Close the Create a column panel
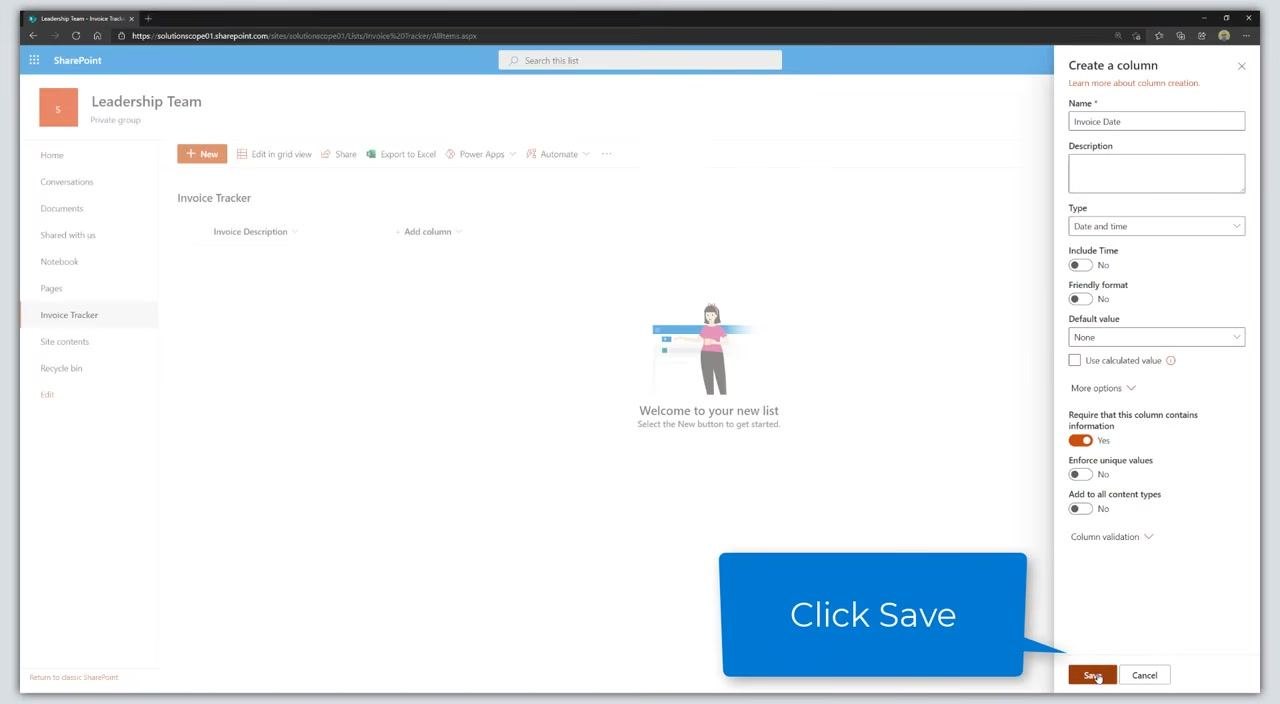Viewport: 1280px width, 704px height. click(1242, 66)
